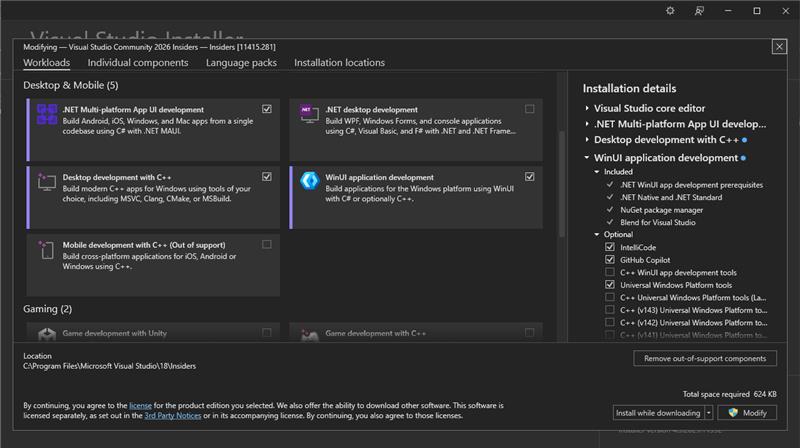
Task: Disable the IntelliCode optional component
Action: coord(610,247)
